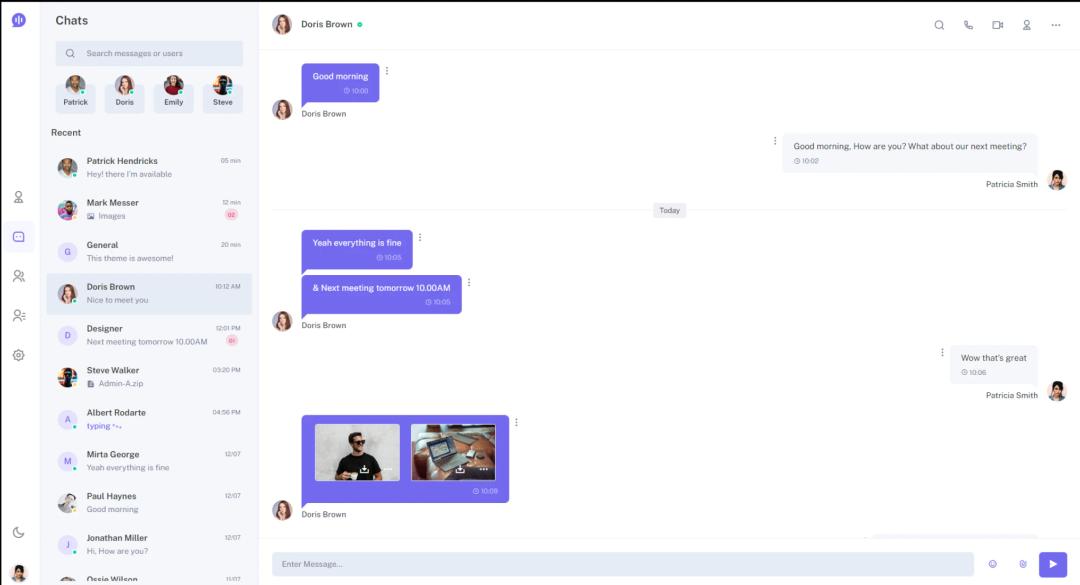Click the attachment paperclip icon
Screen dimensions: 1080x585
click(x=1022, y=564)
